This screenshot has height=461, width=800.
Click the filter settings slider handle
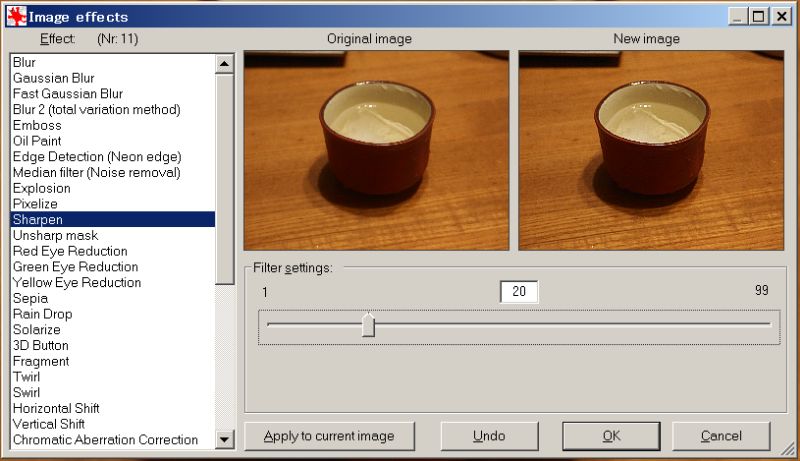(368, 325)
